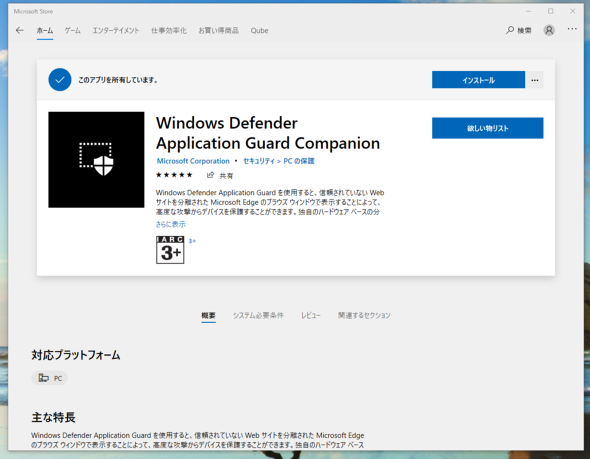Switch to the 関連するセクション tab

tap(364, 315)
